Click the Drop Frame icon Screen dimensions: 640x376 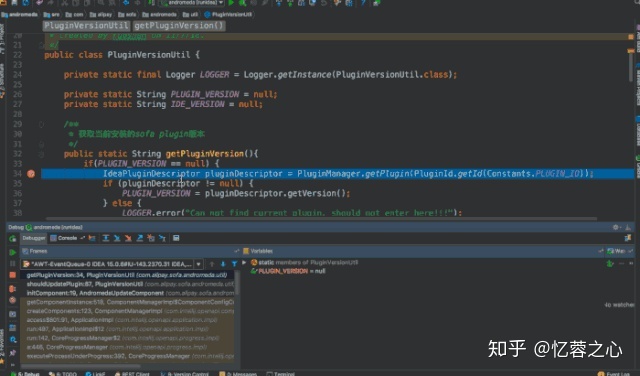[x=151, y=238]
